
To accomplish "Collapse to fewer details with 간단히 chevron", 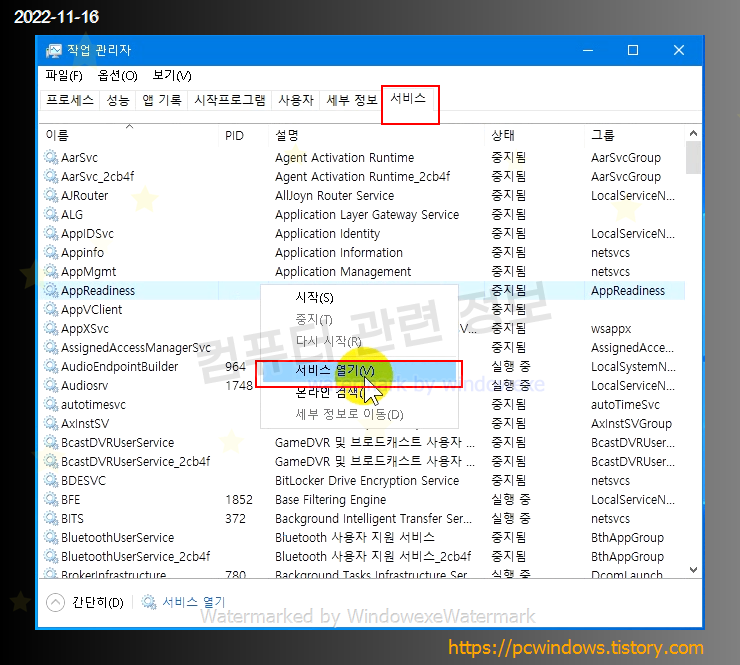I will 55,602.
